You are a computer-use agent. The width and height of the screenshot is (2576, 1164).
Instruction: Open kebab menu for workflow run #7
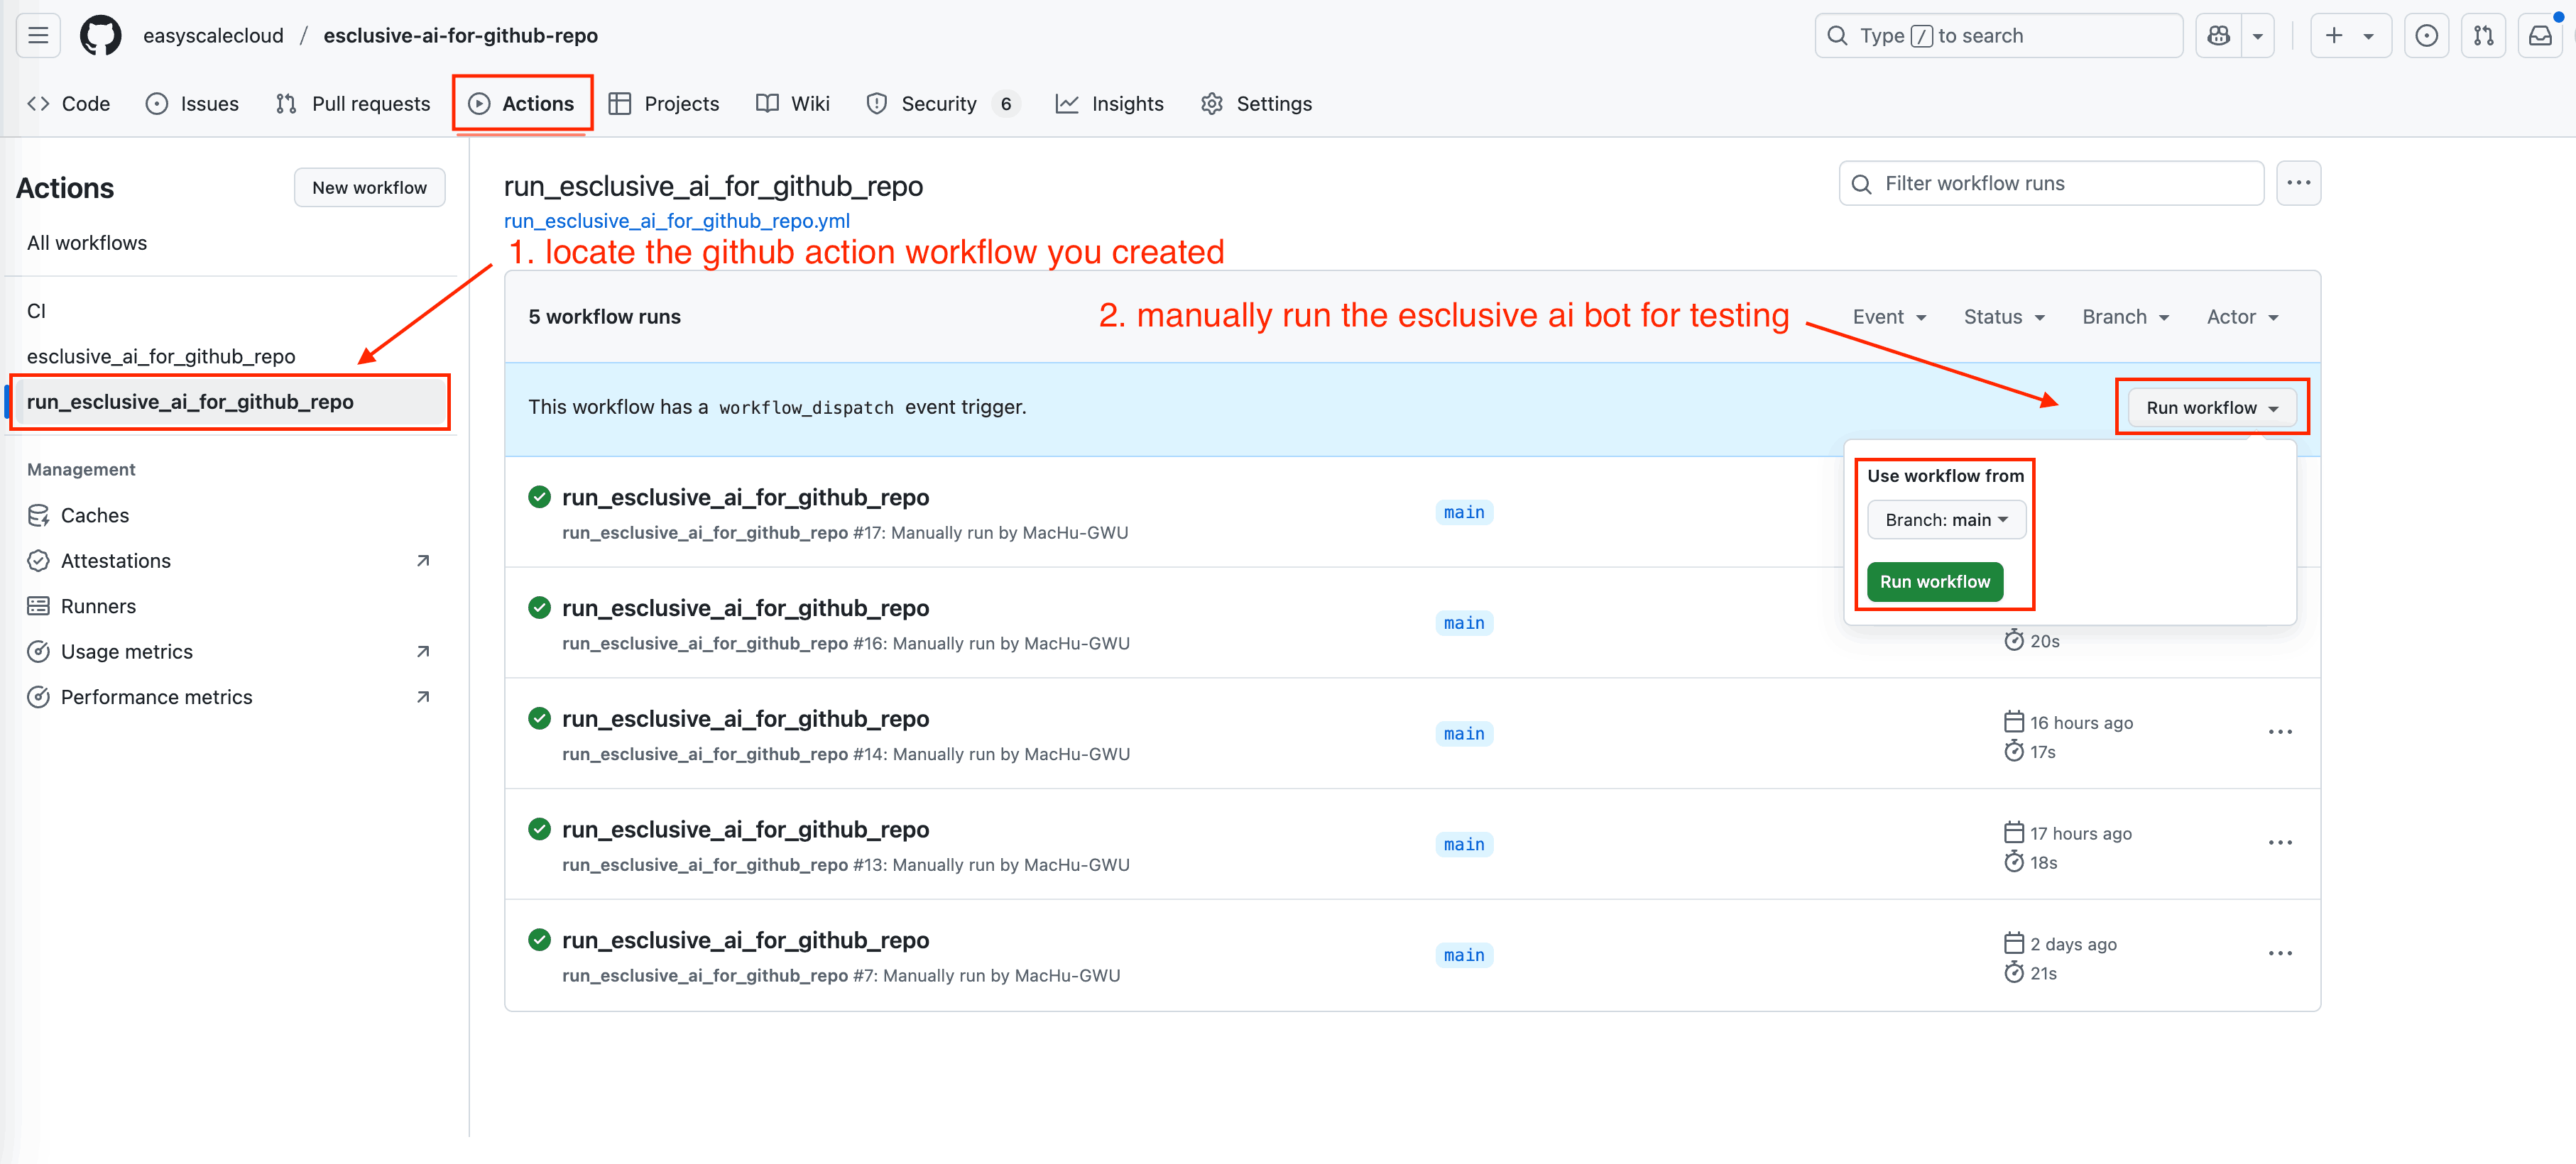click(x=2280, y=954)
